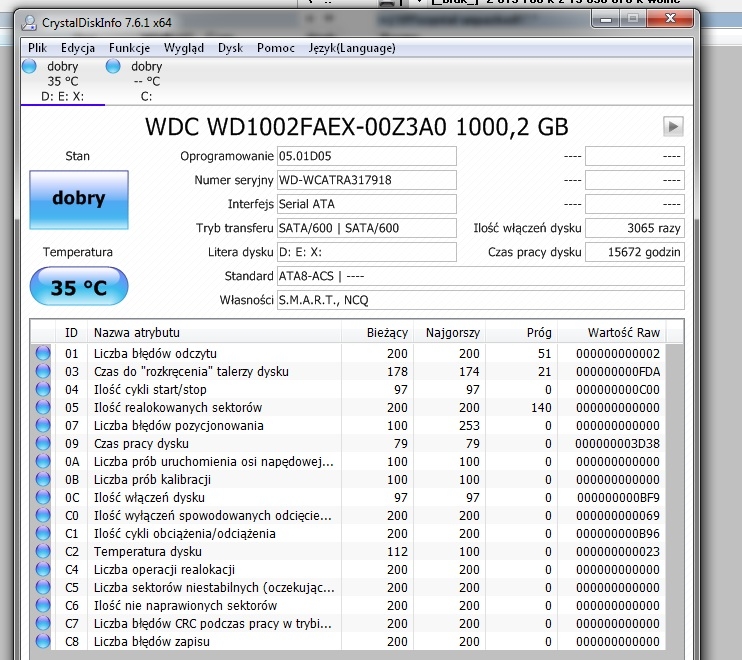742x660 pixels.
Task: Click the status icon for attribute C2
Action: click(43, 551)
